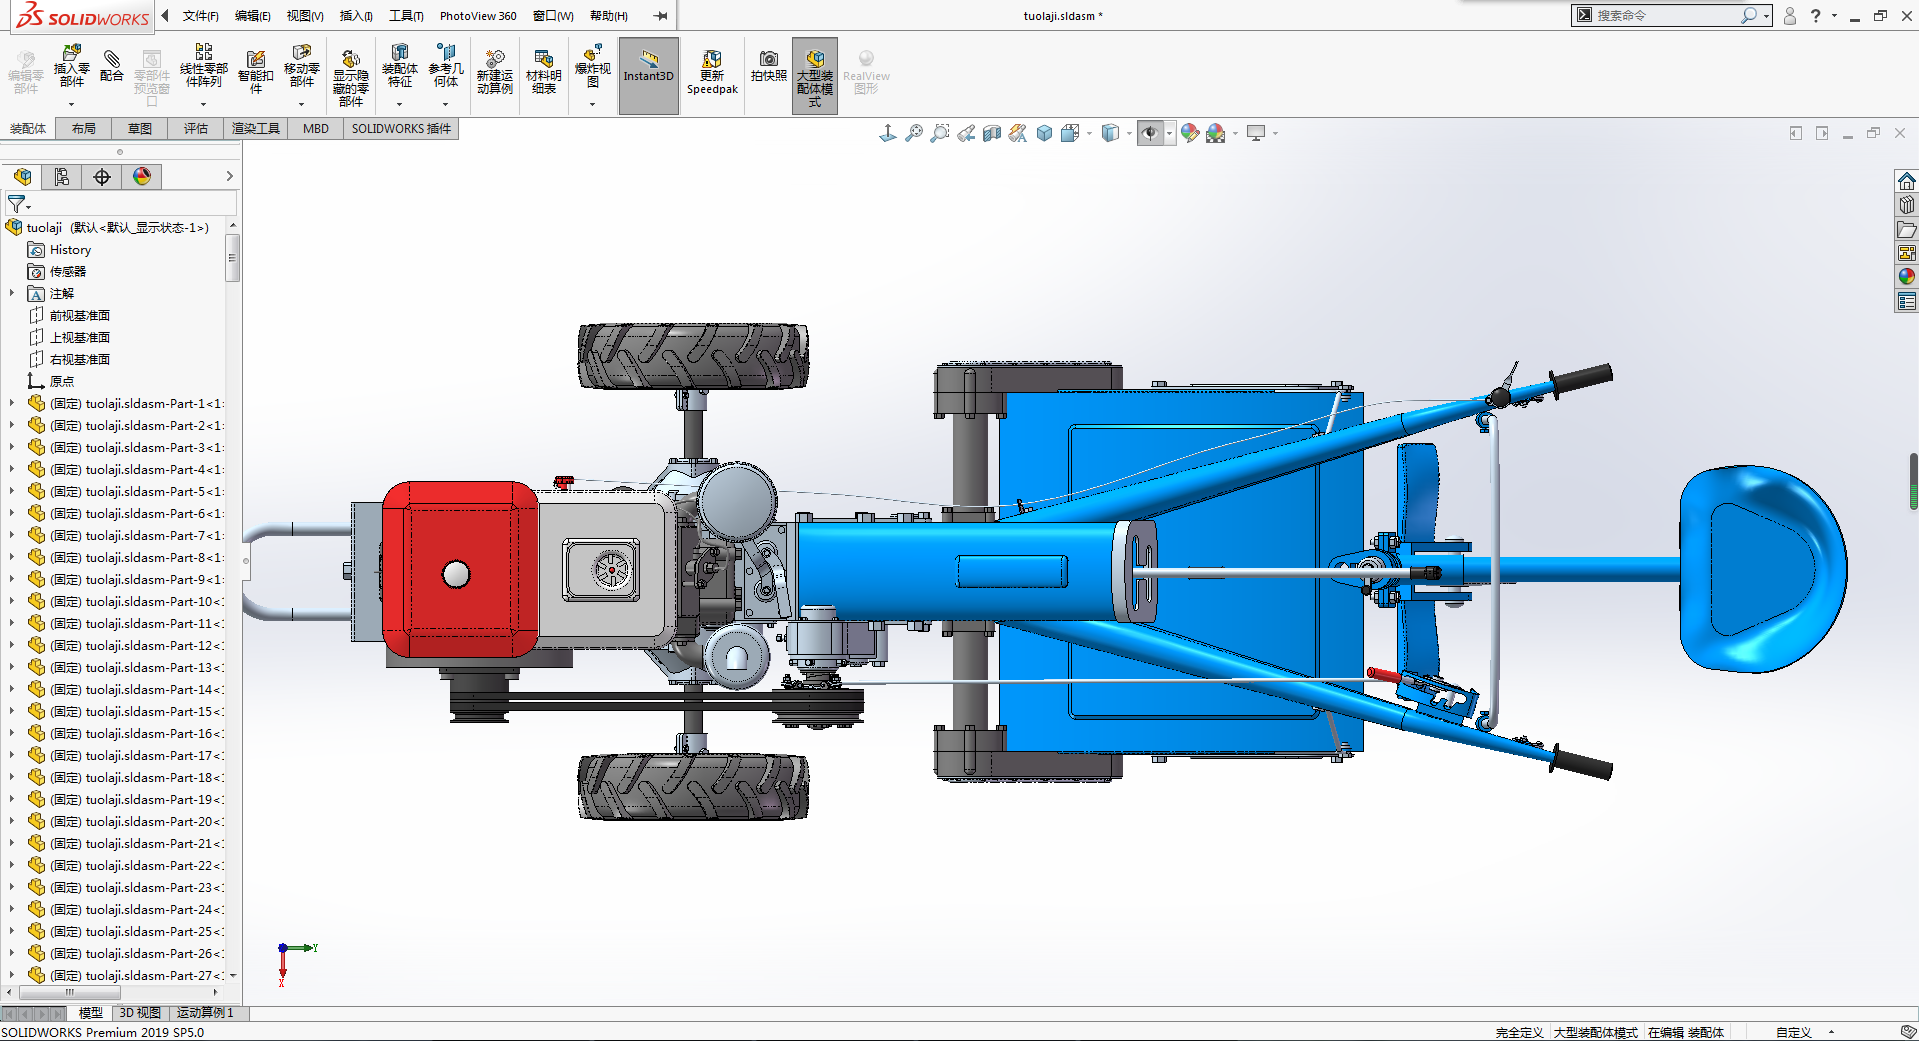Click the 拍快照 camera snapshot icon

(x=768, y=66)
